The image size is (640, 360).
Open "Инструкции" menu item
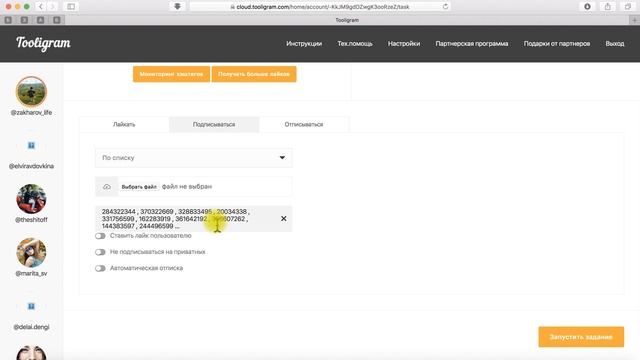[304, 44]
